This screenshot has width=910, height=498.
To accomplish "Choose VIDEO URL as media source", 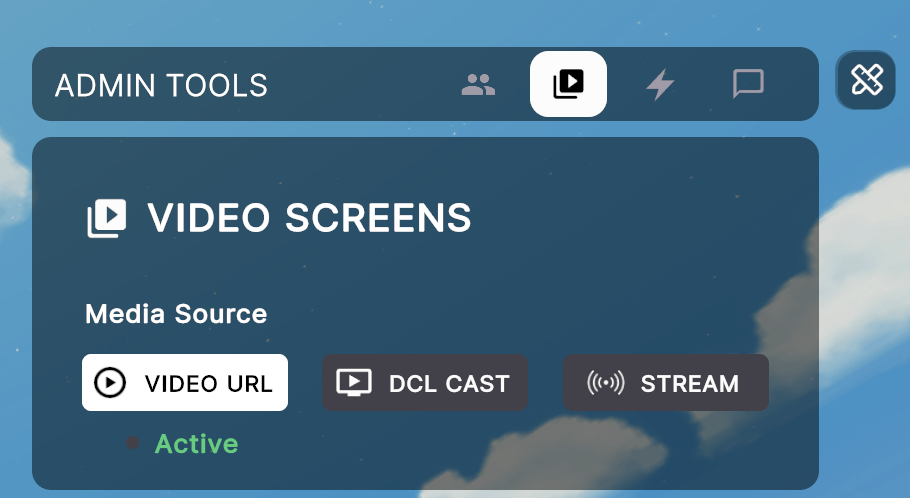I will tap(185, 382).
